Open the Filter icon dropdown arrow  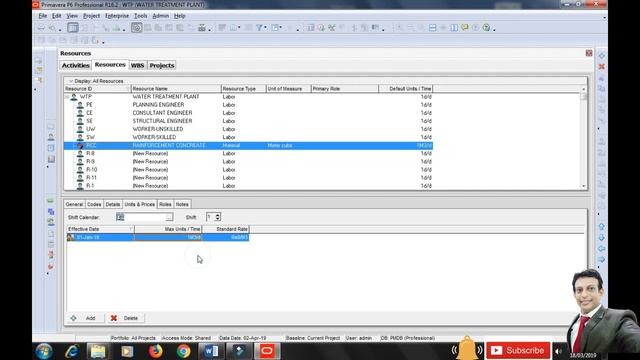click(265, 28)
